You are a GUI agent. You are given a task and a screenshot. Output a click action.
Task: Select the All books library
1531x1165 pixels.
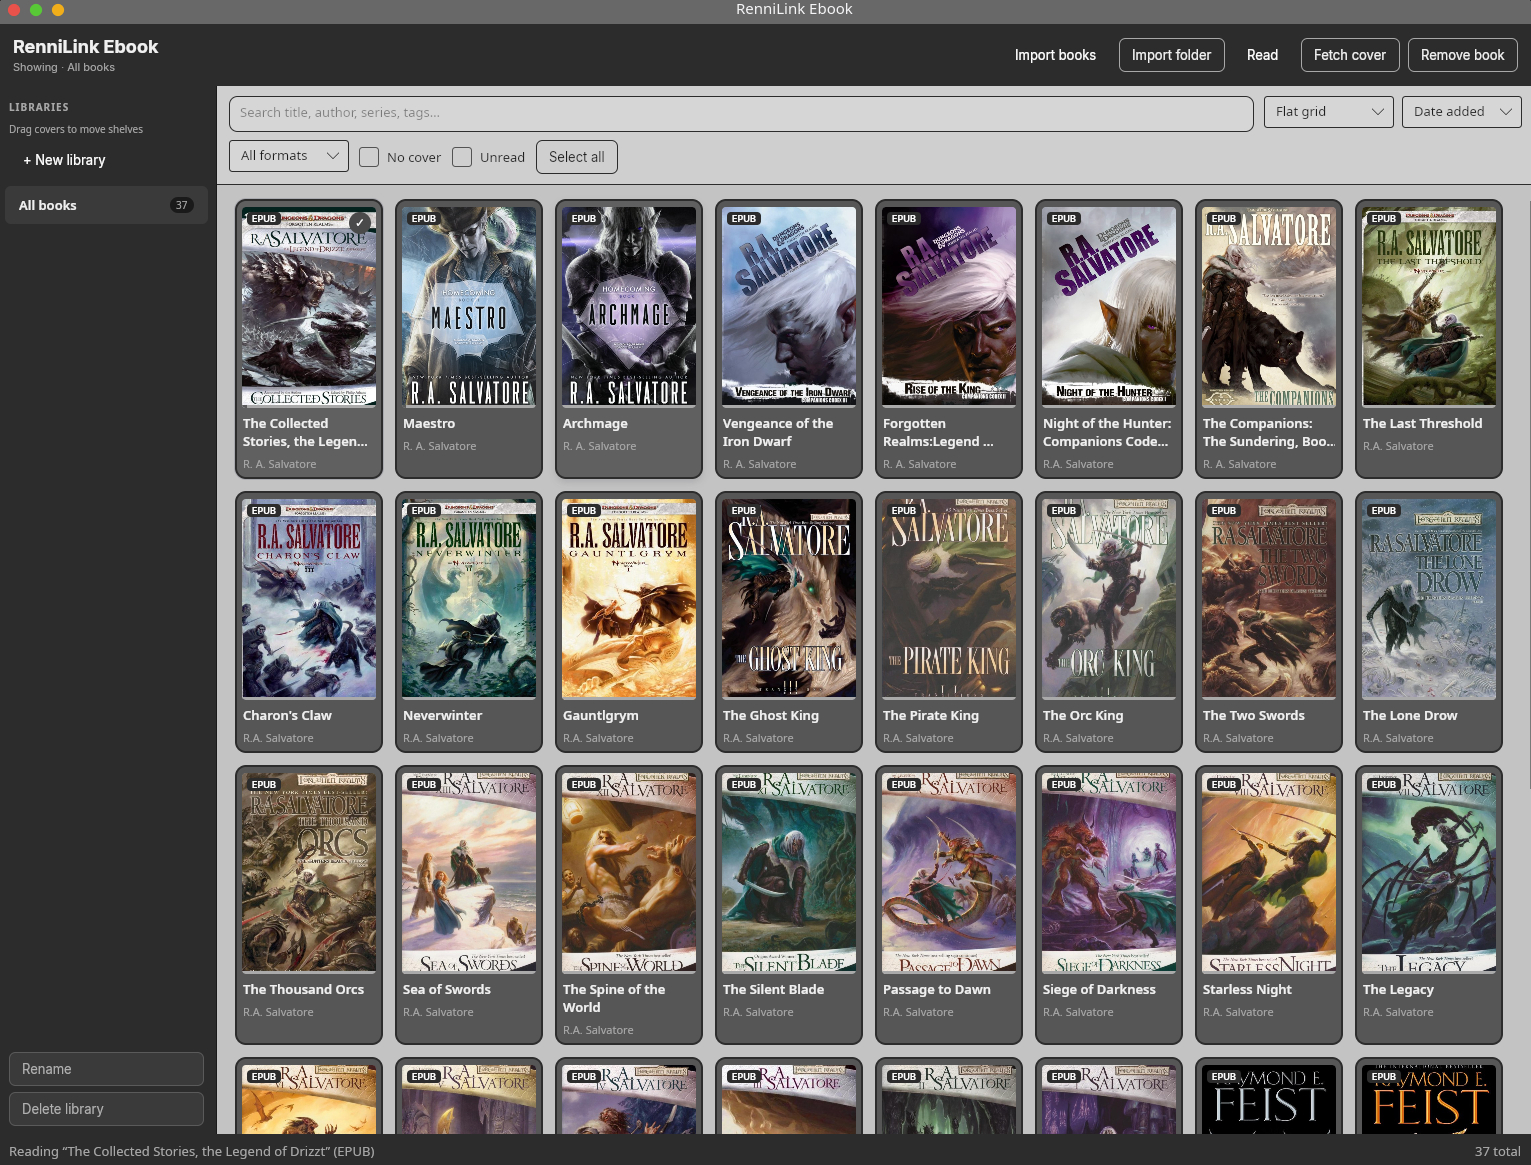(106, 205)
